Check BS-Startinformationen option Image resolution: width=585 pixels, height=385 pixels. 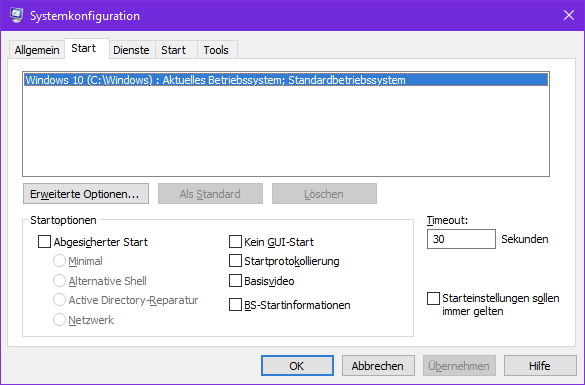(235, 305)
